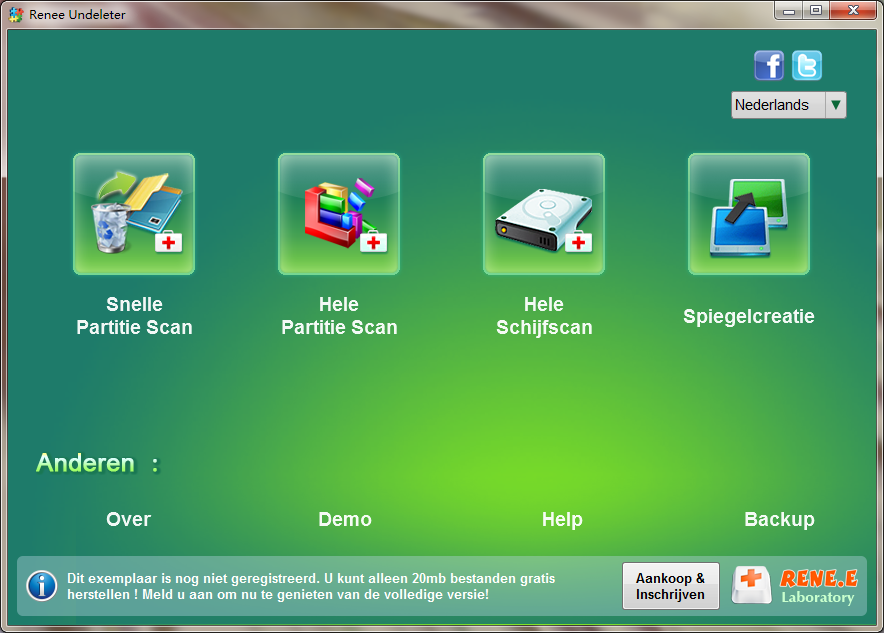Click the Spiegelcreatie text label
Viewport: 884px width, 633px height.
[749, 317]
